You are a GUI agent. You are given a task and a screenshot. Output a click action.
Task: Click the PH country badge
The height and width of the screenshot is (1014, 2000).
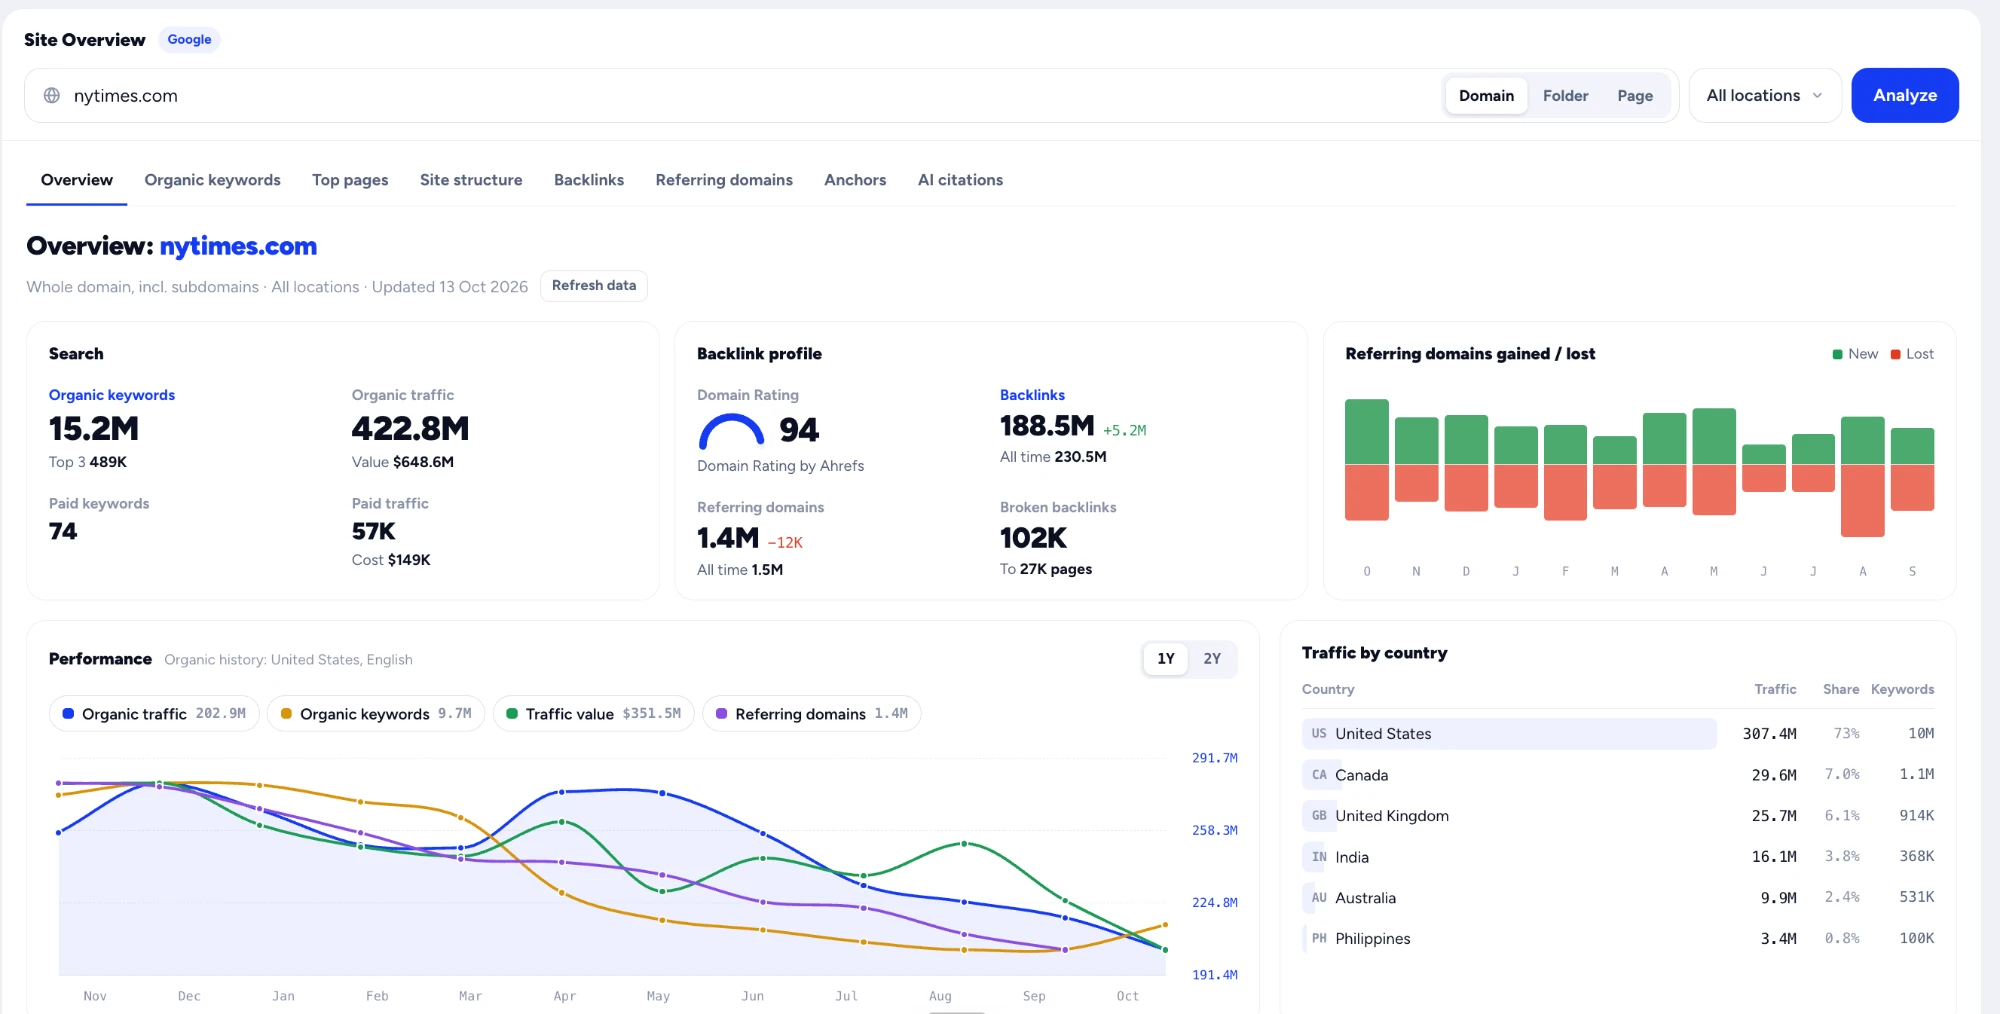click(1318, 938)
